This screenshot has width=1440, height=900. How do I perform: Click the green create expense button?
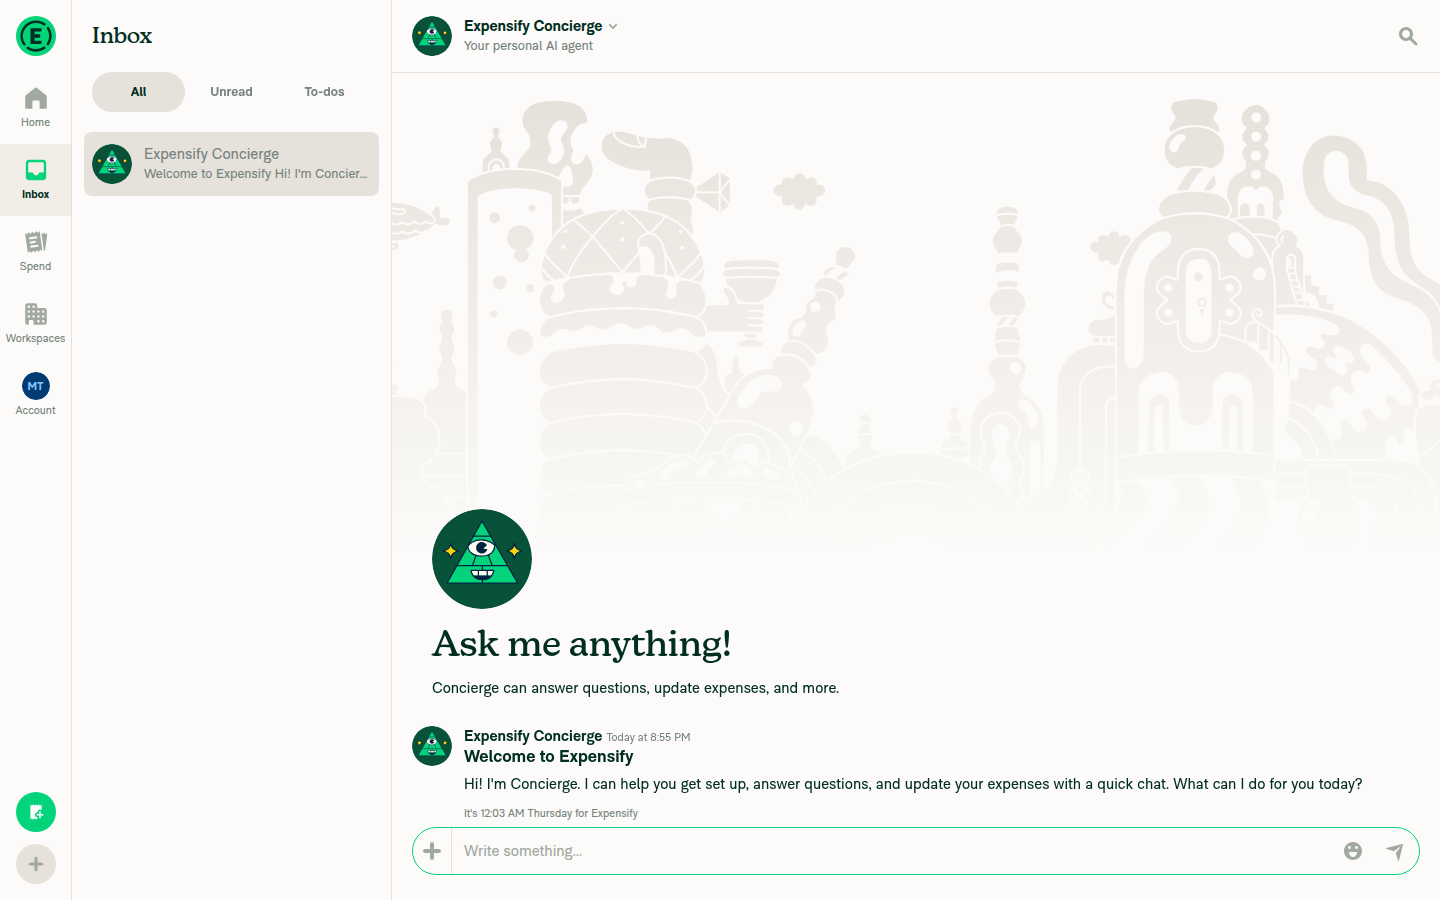[x=36, y=812]
